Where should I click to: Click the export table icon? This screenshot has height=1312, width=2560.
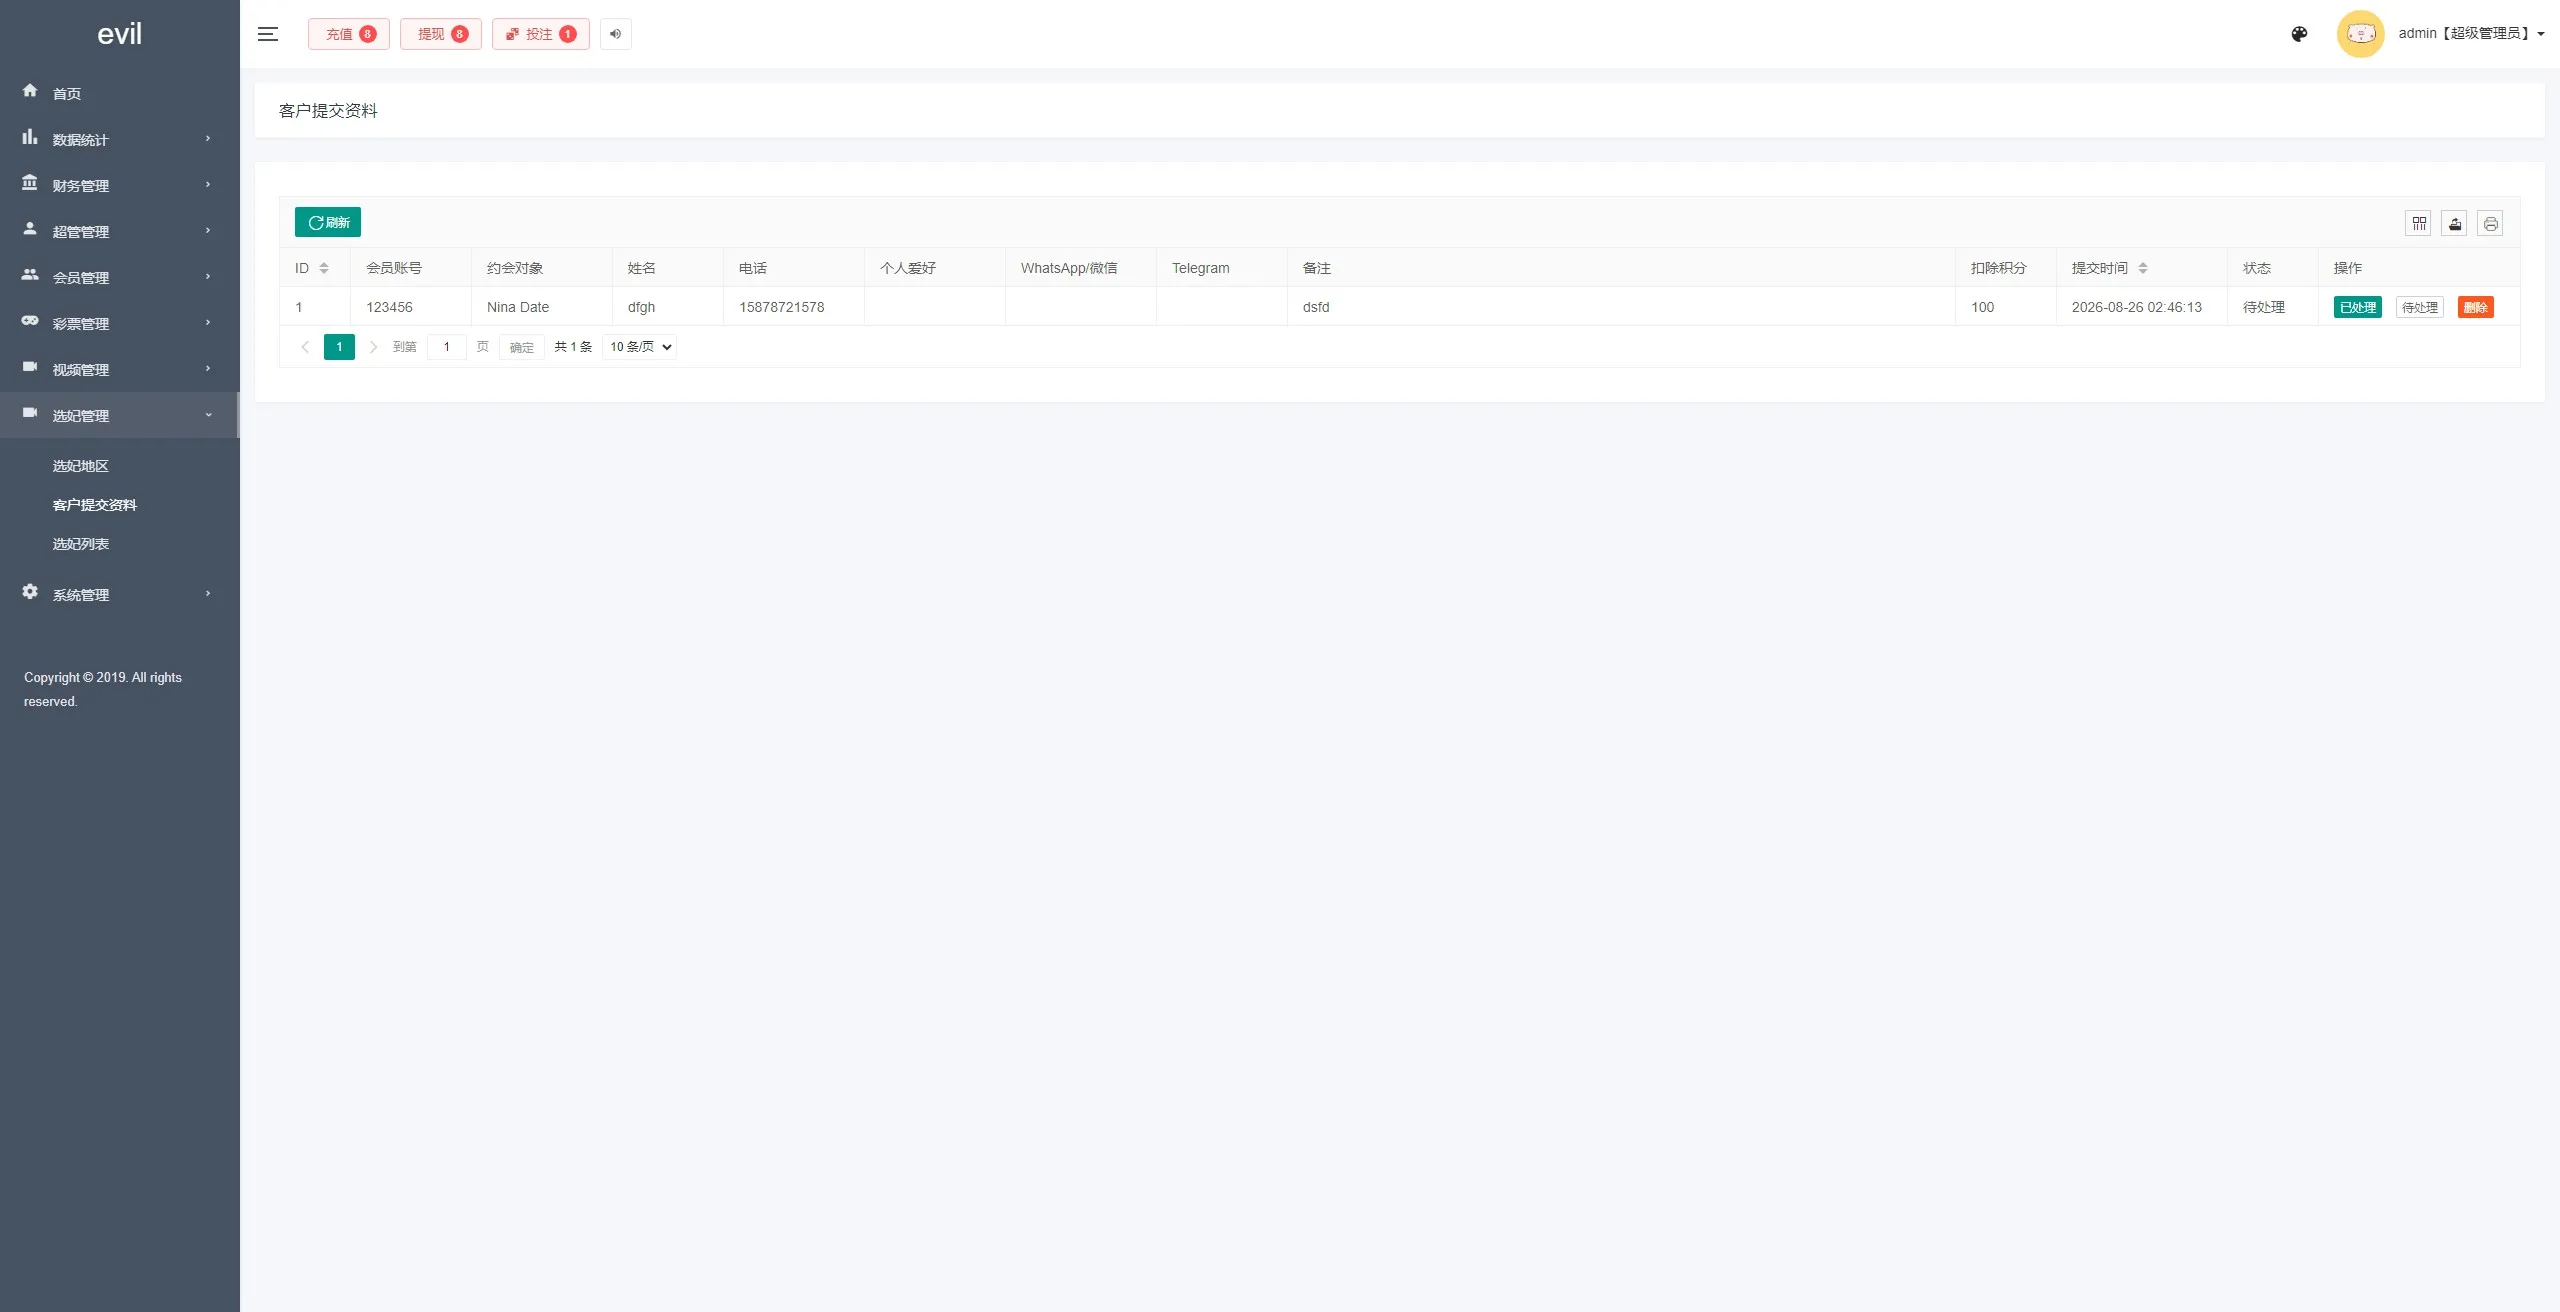2454,224
